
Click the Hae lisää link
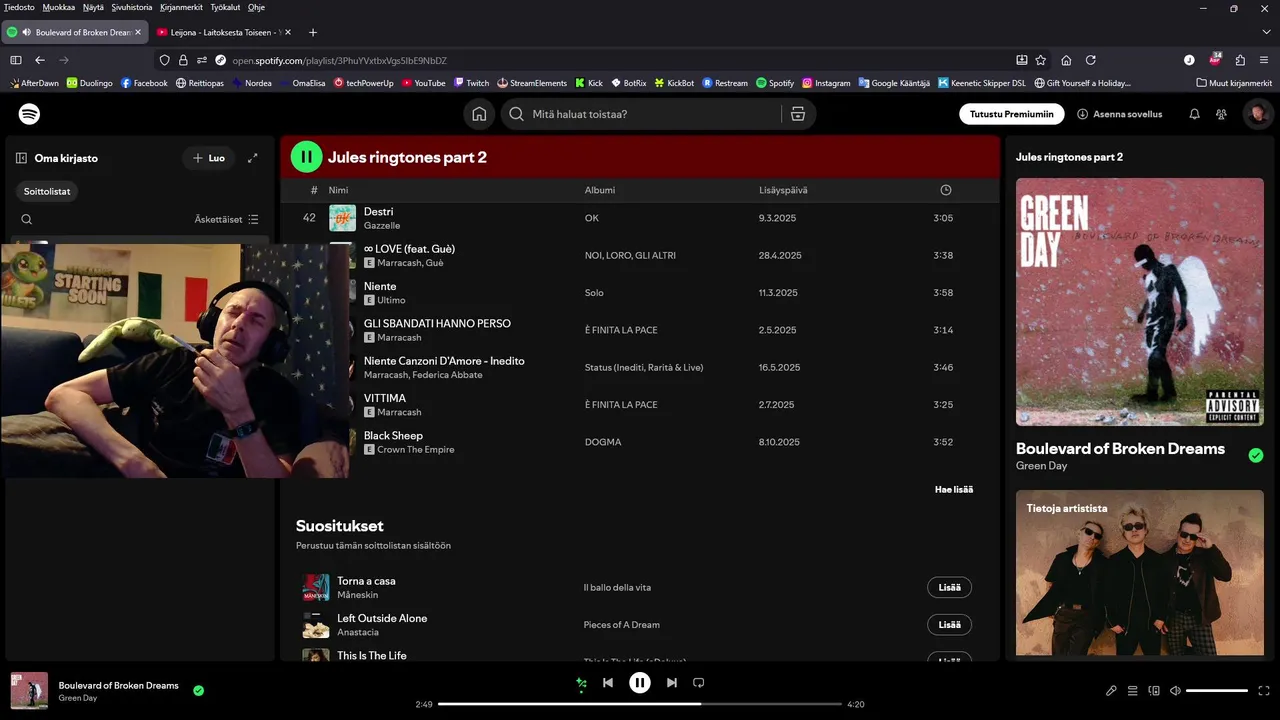954,489
